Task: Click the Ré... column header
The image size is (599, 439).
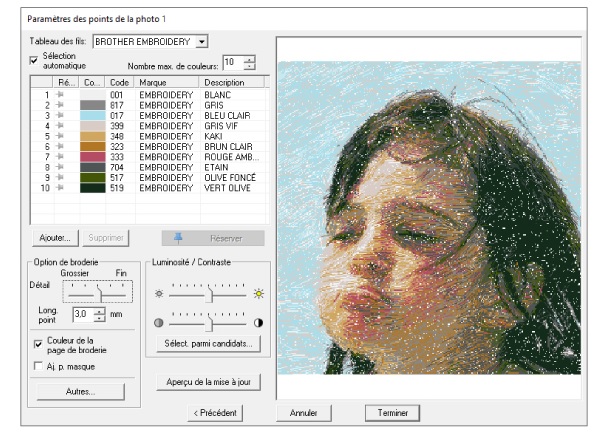Action: (66, 82)
